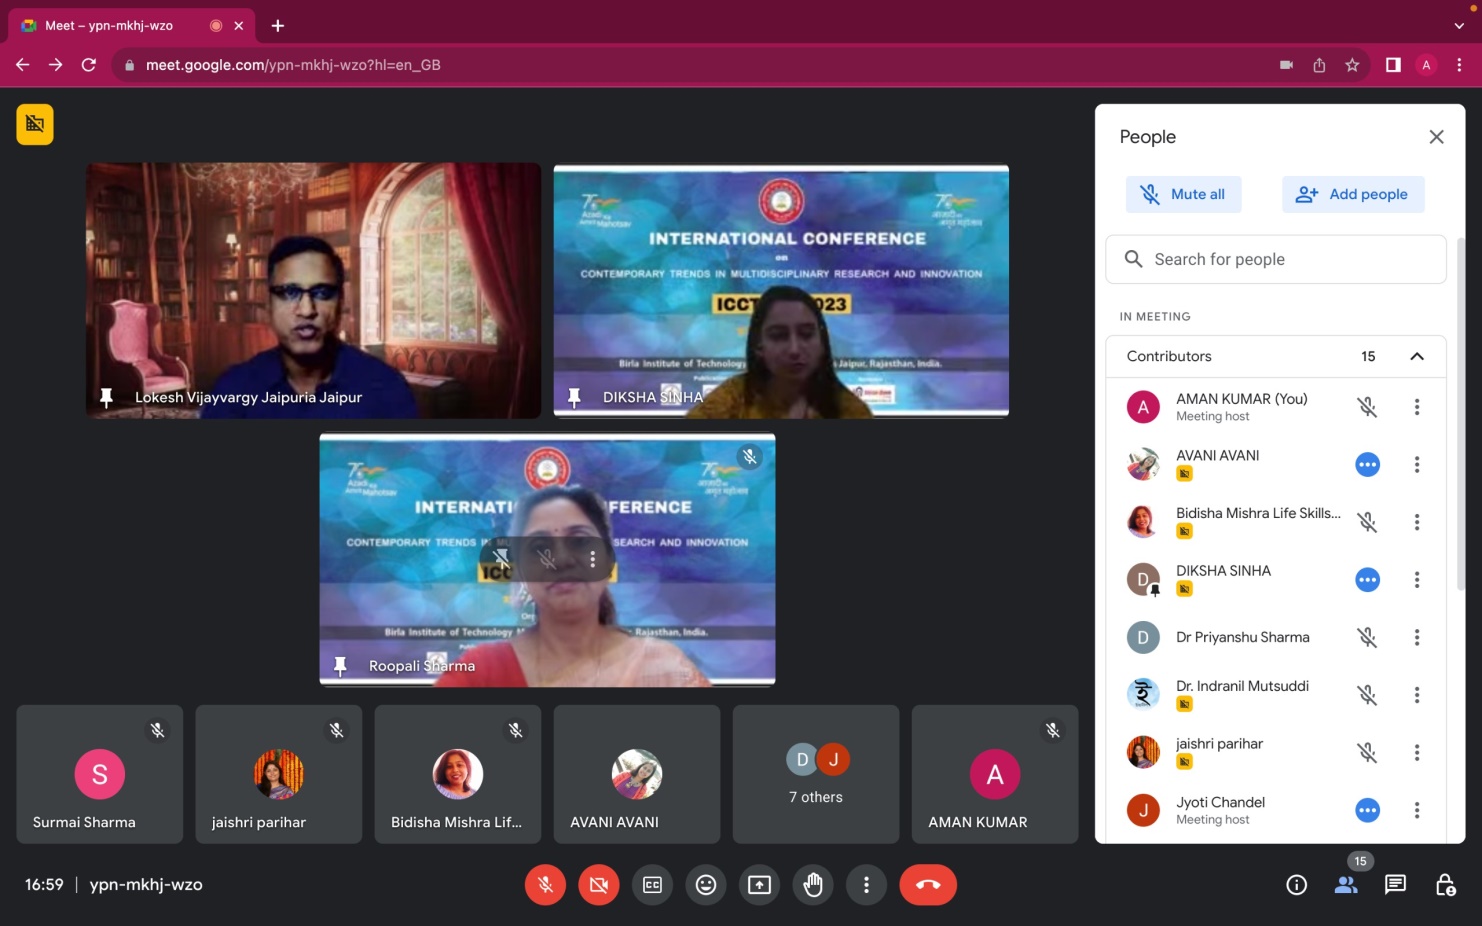Open the emoji reactions button
The width and height of the screenshot is (1482, 926).
tap(706, 885)
